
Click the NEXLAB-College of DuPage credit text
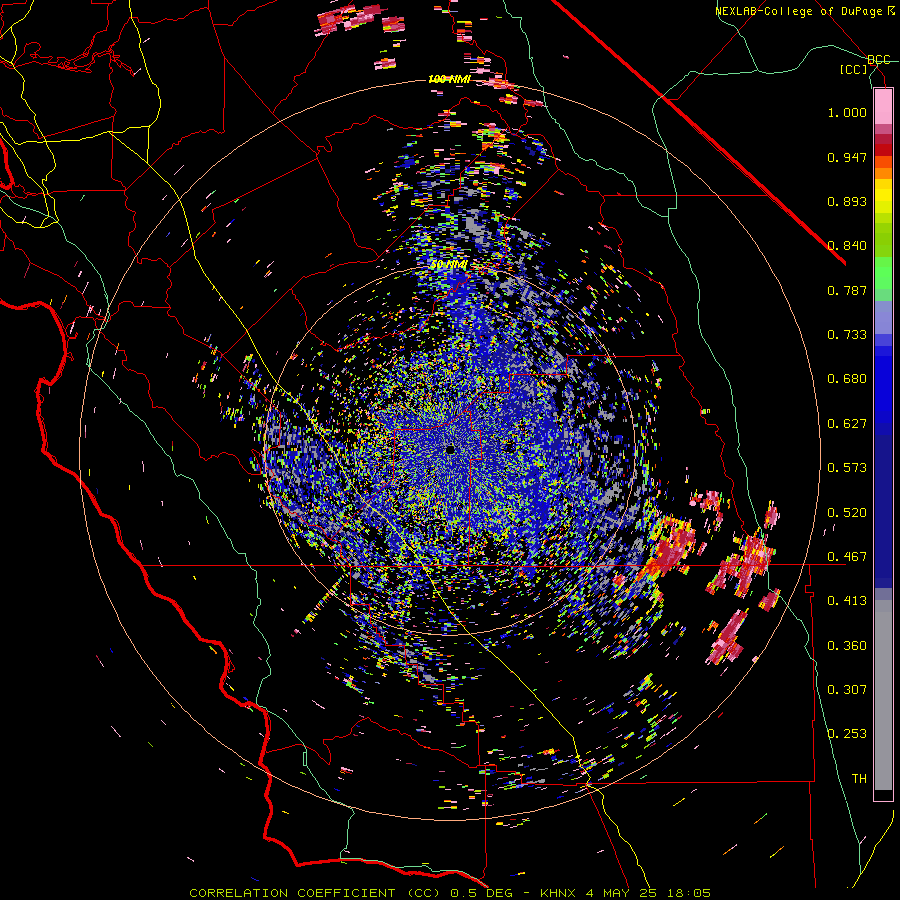pos(804,11)
